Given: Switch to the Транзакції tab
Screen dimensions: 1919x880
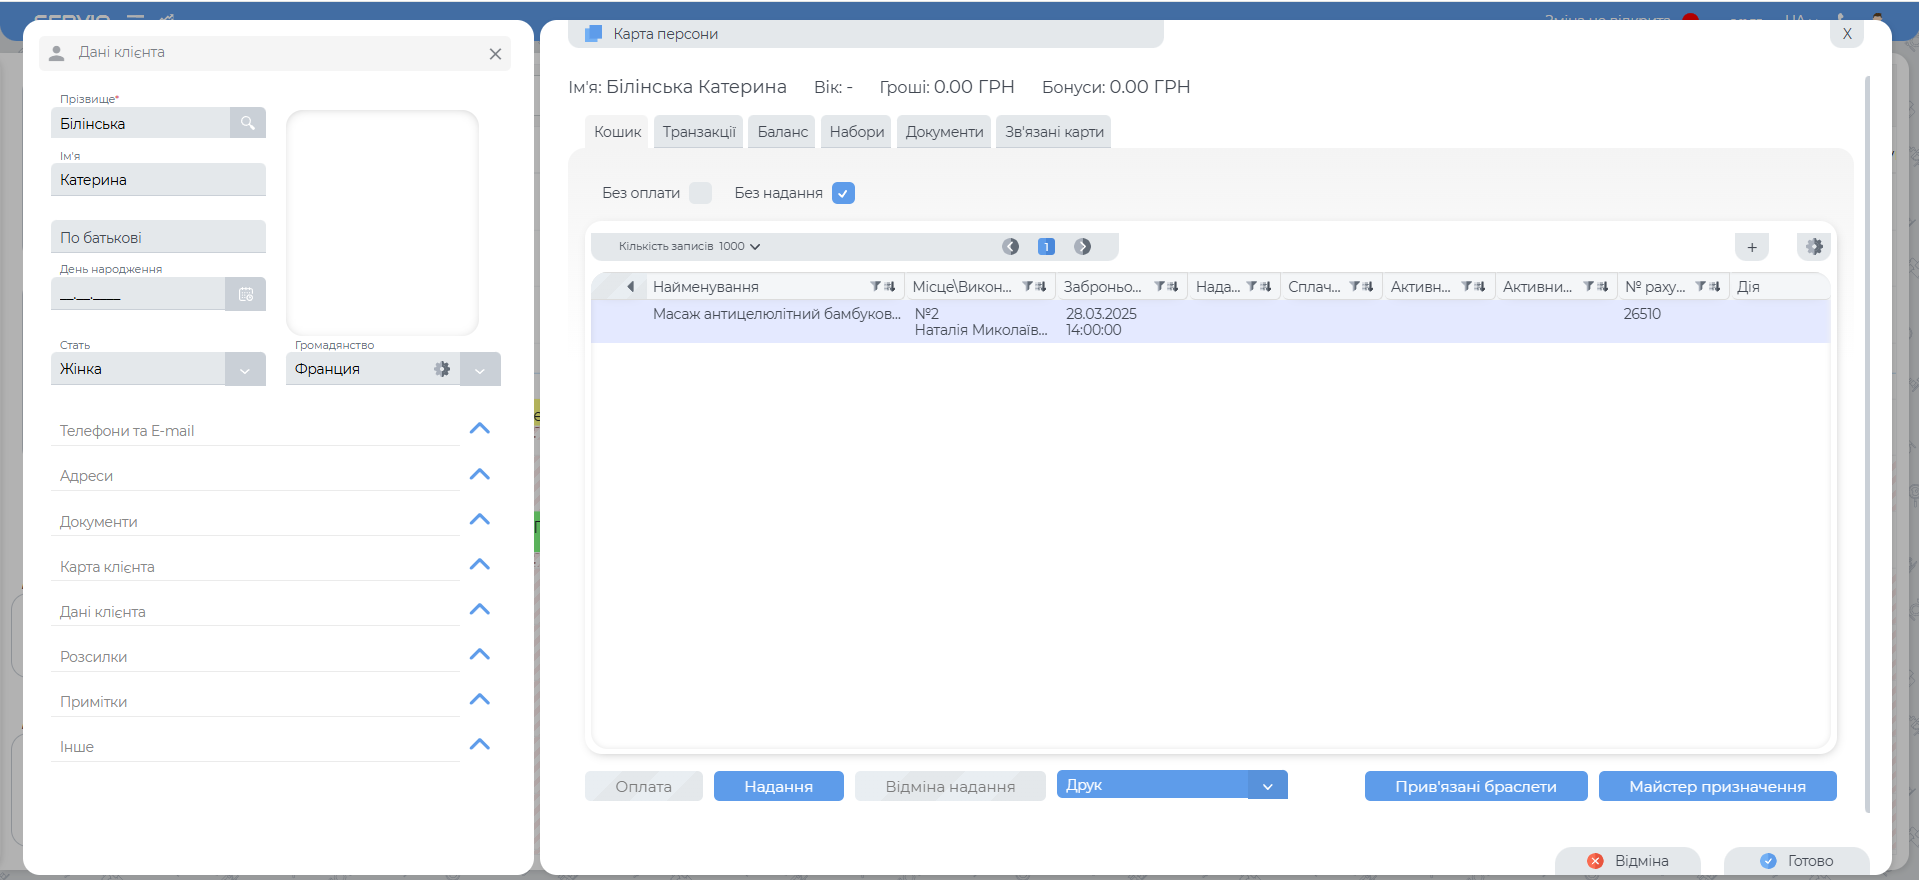Looking at the screenshot, I should (698, 132).
